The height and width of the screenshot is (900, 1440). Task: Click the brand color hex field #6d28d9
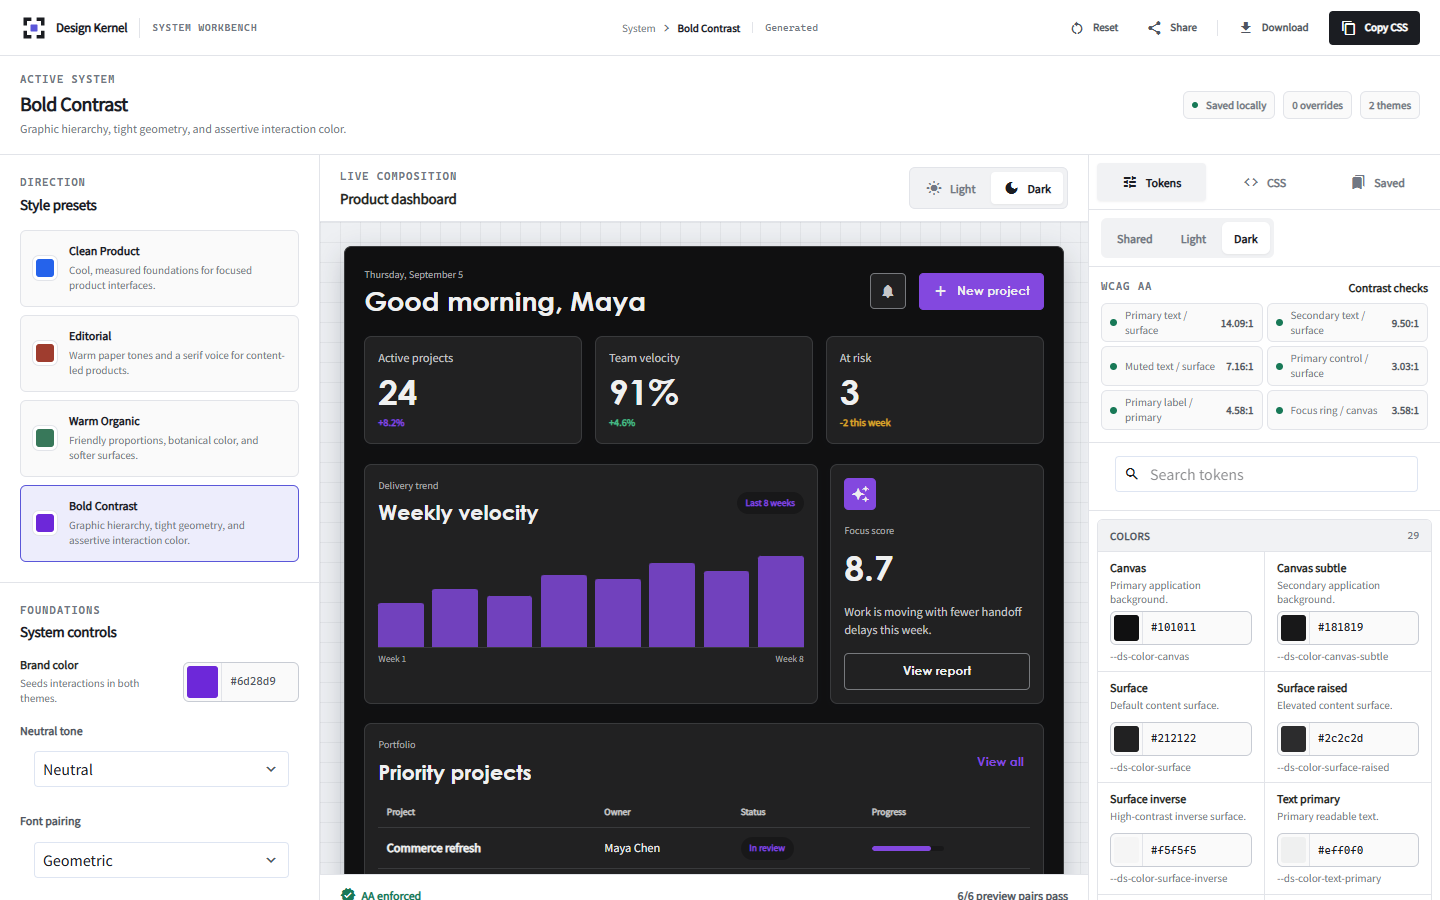[x=259, y=682]
